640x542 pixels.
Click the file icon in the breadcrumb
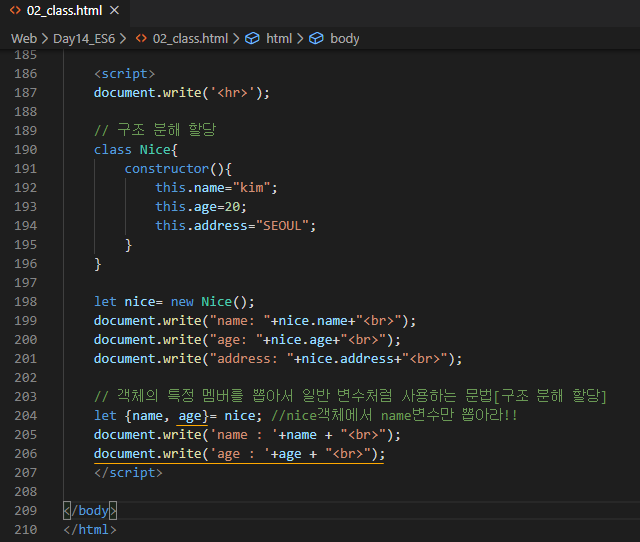pos(141,39)
